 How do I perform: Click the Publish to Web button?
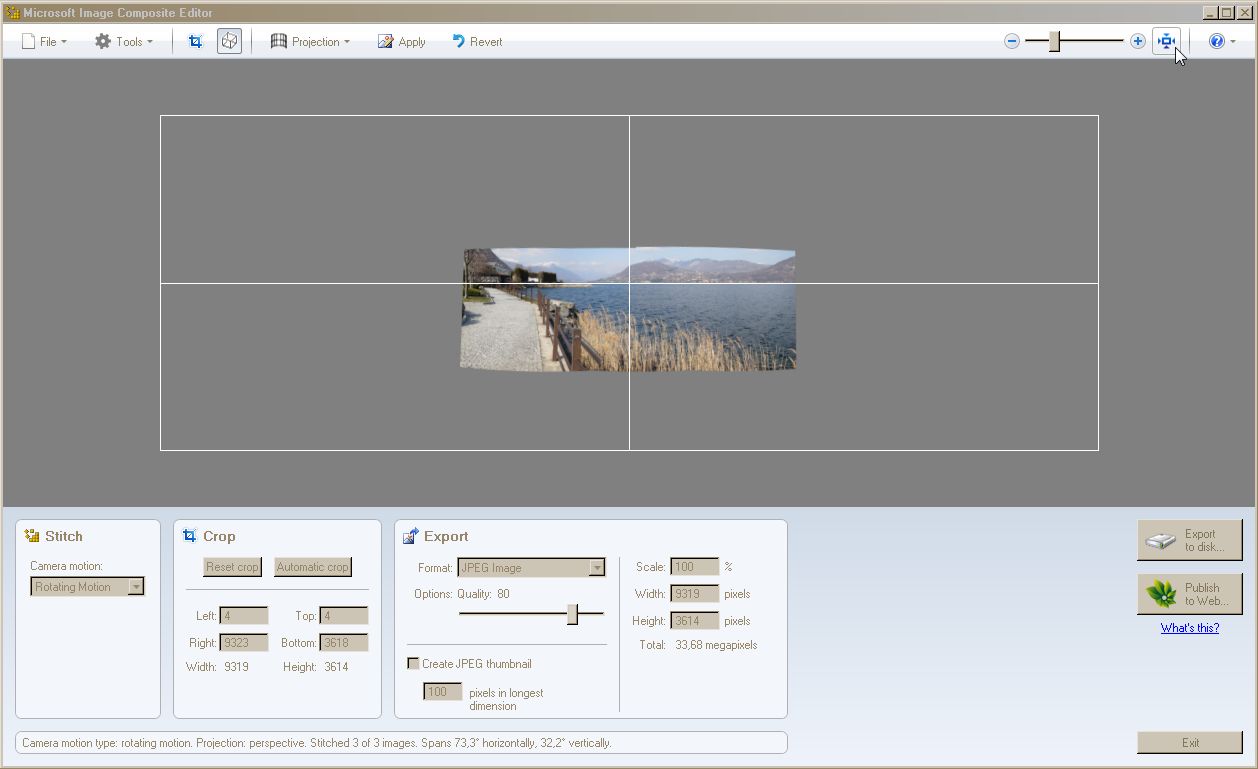1190,594
